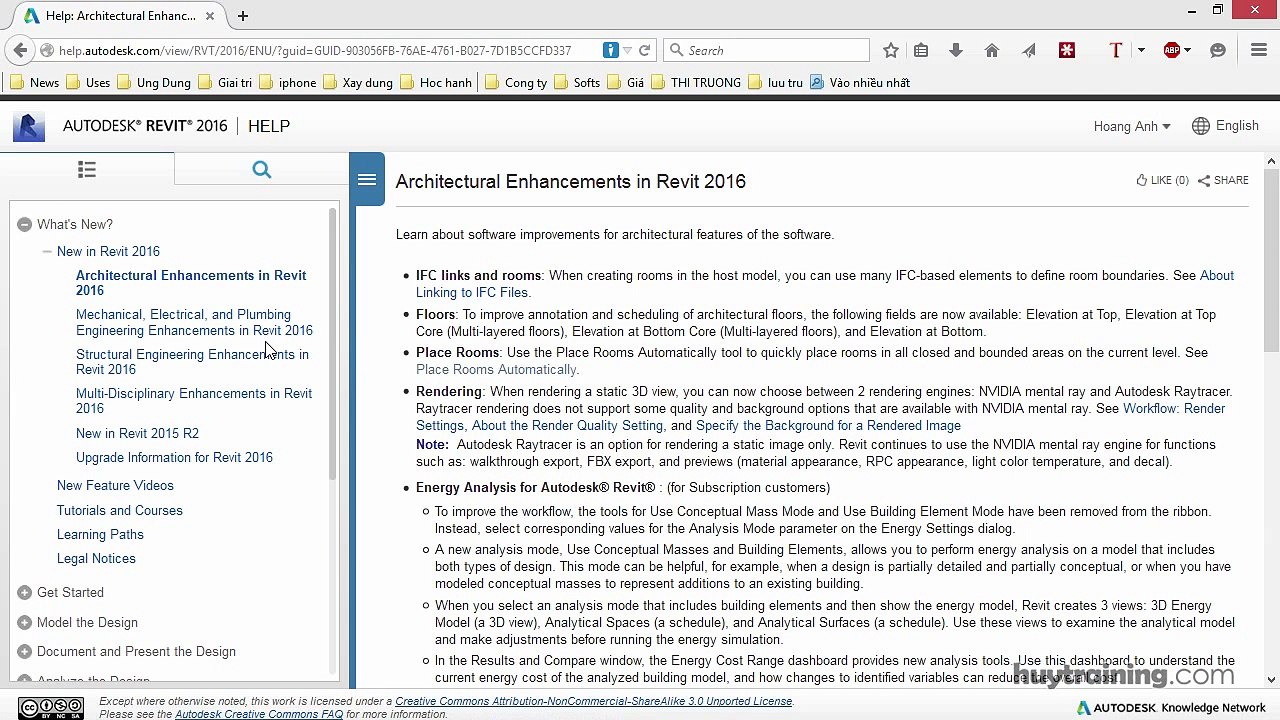Click the Autodesk Revit logo icon

click(29, 127)
